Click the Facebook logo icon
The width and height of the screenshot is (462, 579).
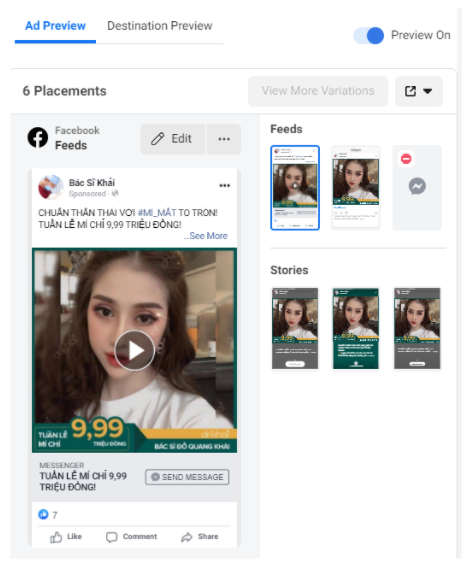click(38, 137)
